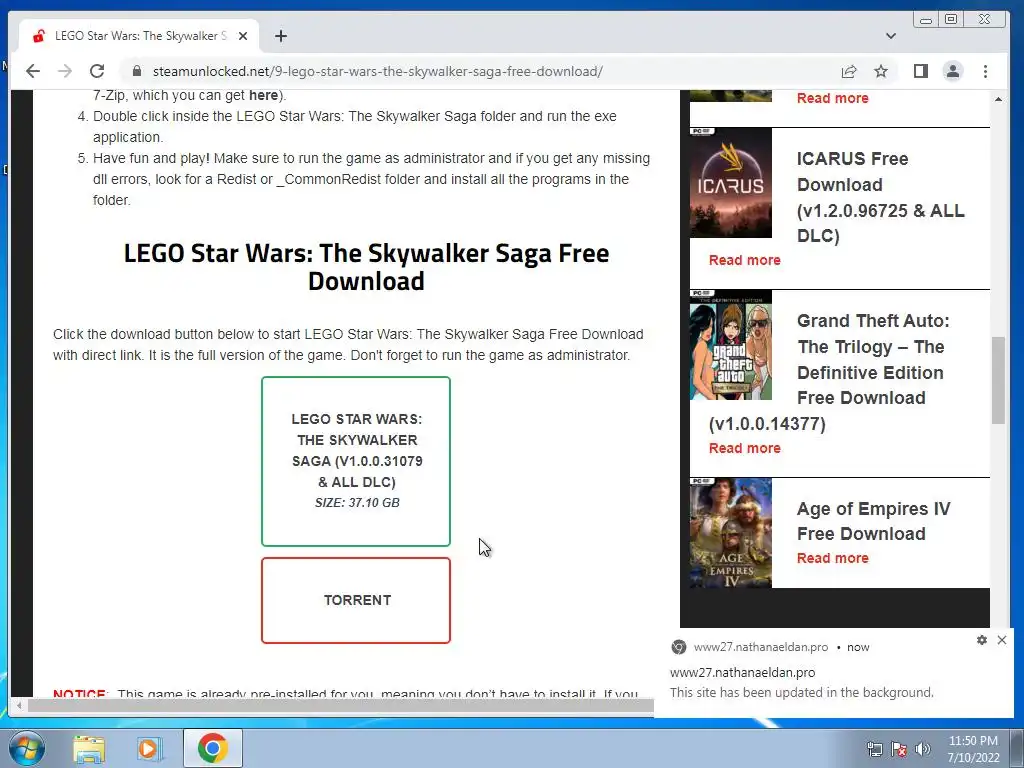Open notification settings gear
The image size is (1024, 768).
982,640
